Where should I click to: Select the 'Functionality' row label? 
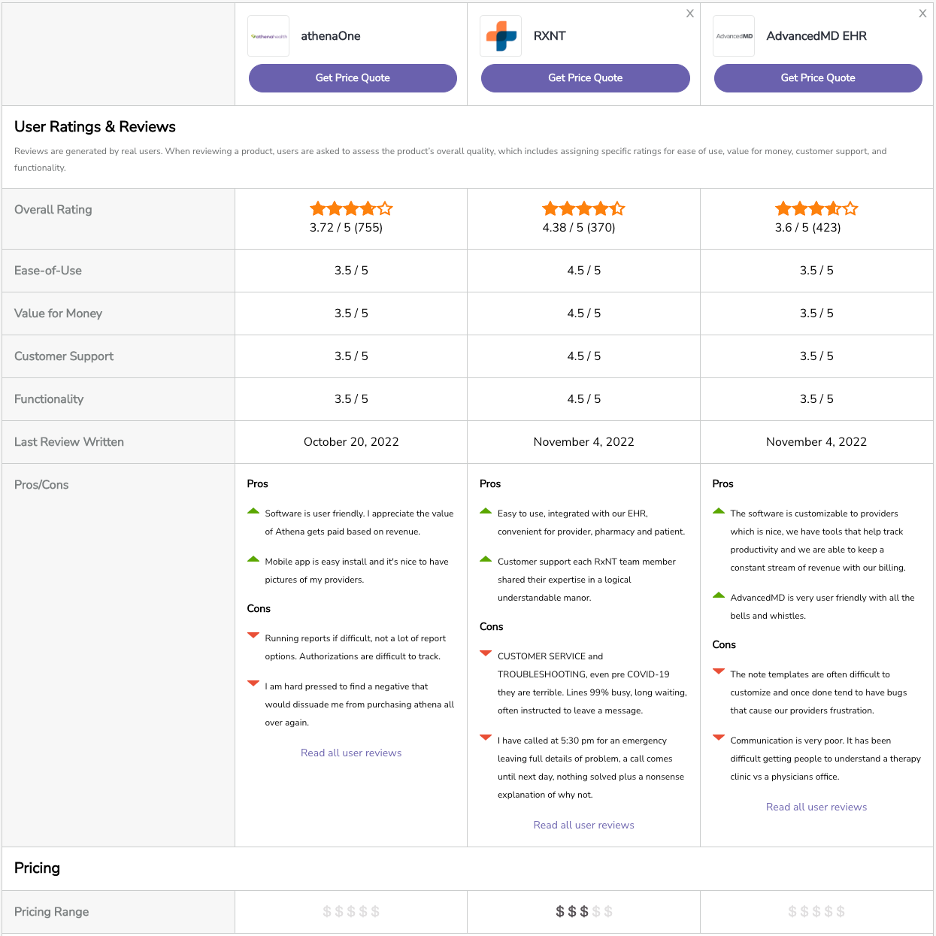tap(49, 399)
